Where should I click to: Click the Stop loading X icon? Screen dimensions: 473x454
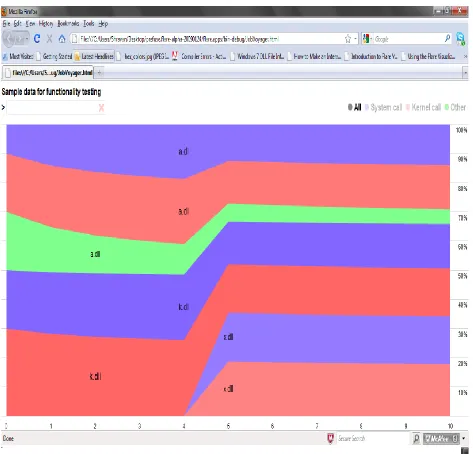coord(49,39)
